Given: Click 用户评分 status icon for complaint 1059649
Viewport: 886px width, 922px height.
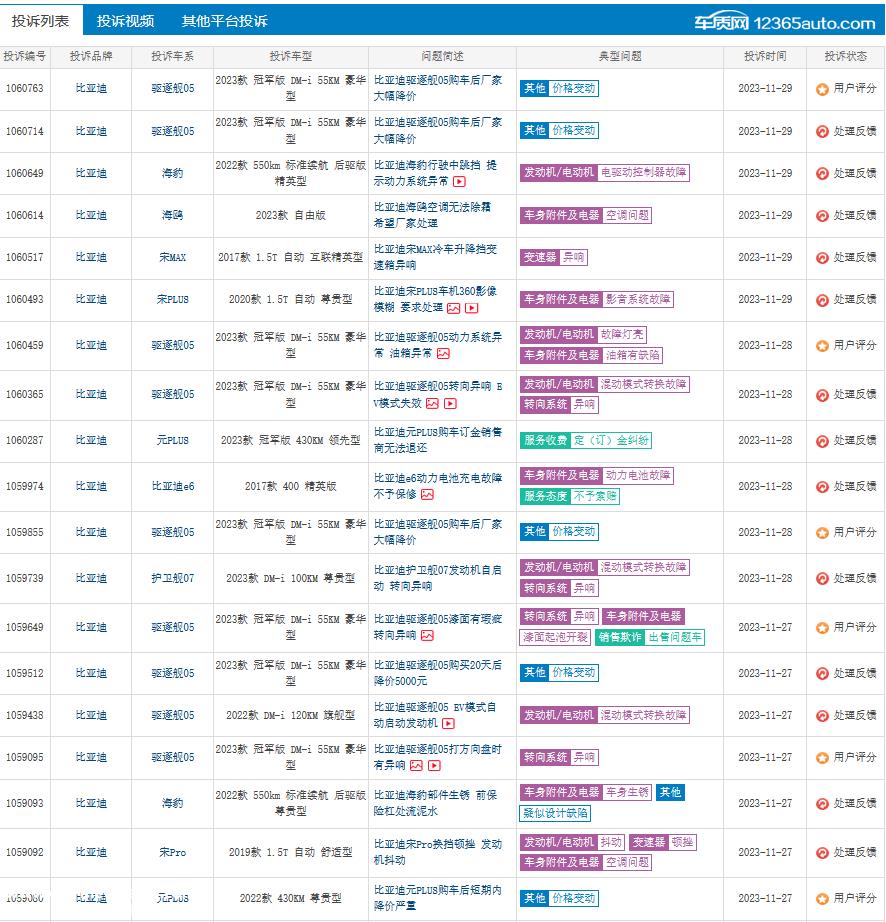Looking at the screenshot, I should point(822,628).
